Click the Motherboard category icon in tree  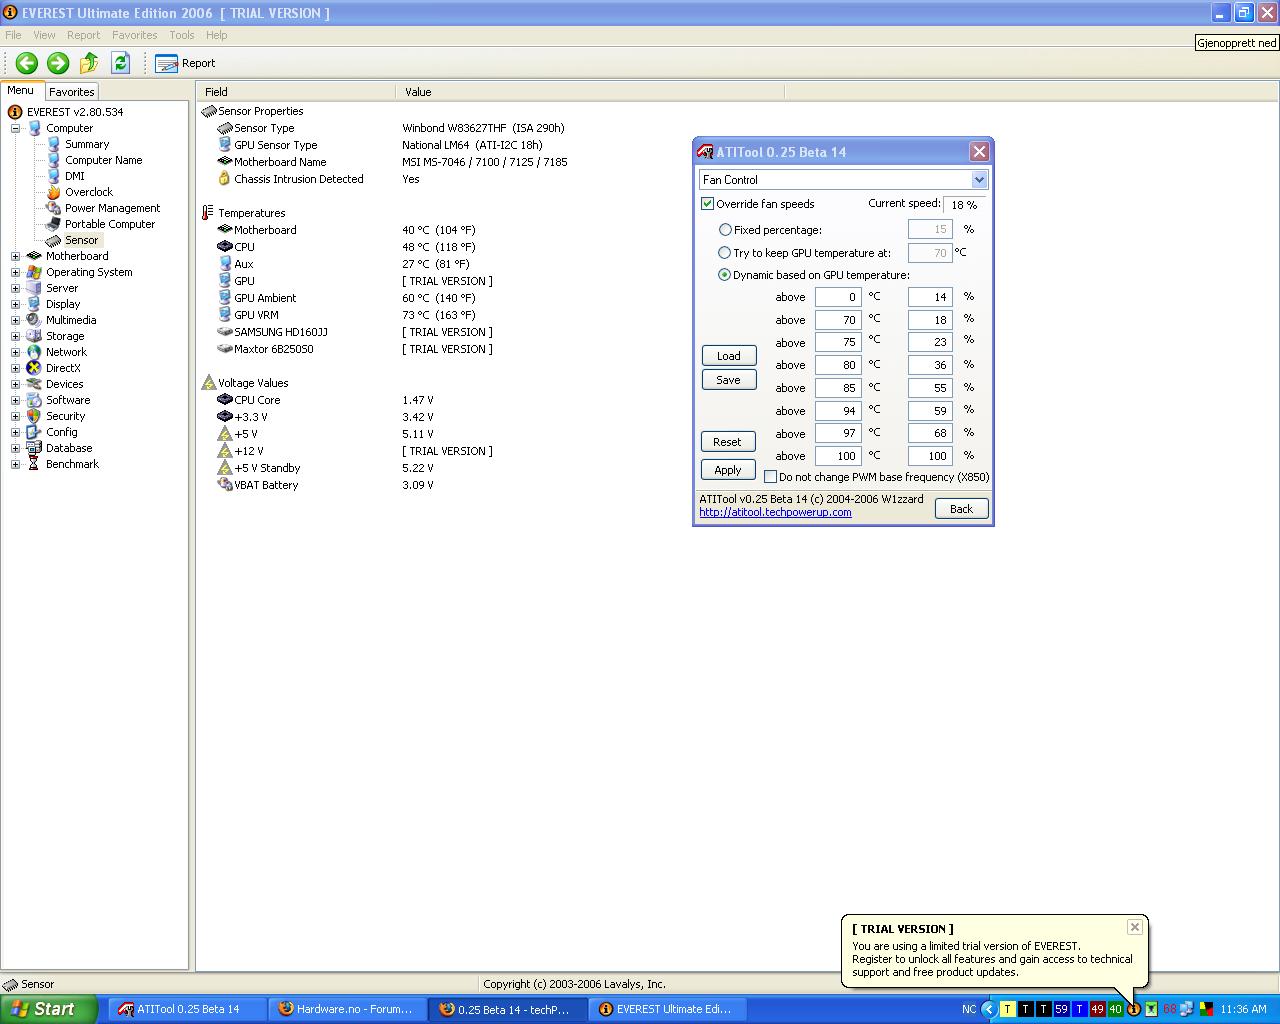coord(34,256)
